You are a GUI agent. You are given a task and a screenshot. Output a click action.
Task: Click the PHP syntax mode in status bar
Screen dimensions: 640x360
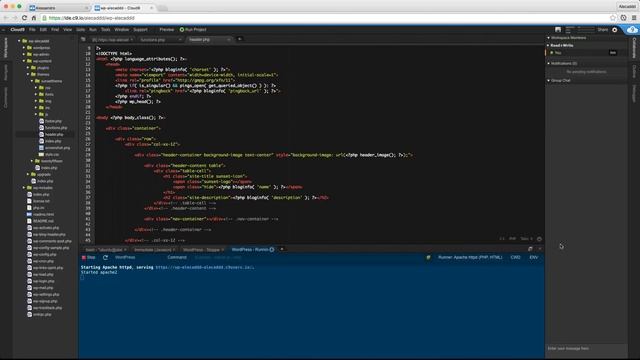click(x=512, y=239)
